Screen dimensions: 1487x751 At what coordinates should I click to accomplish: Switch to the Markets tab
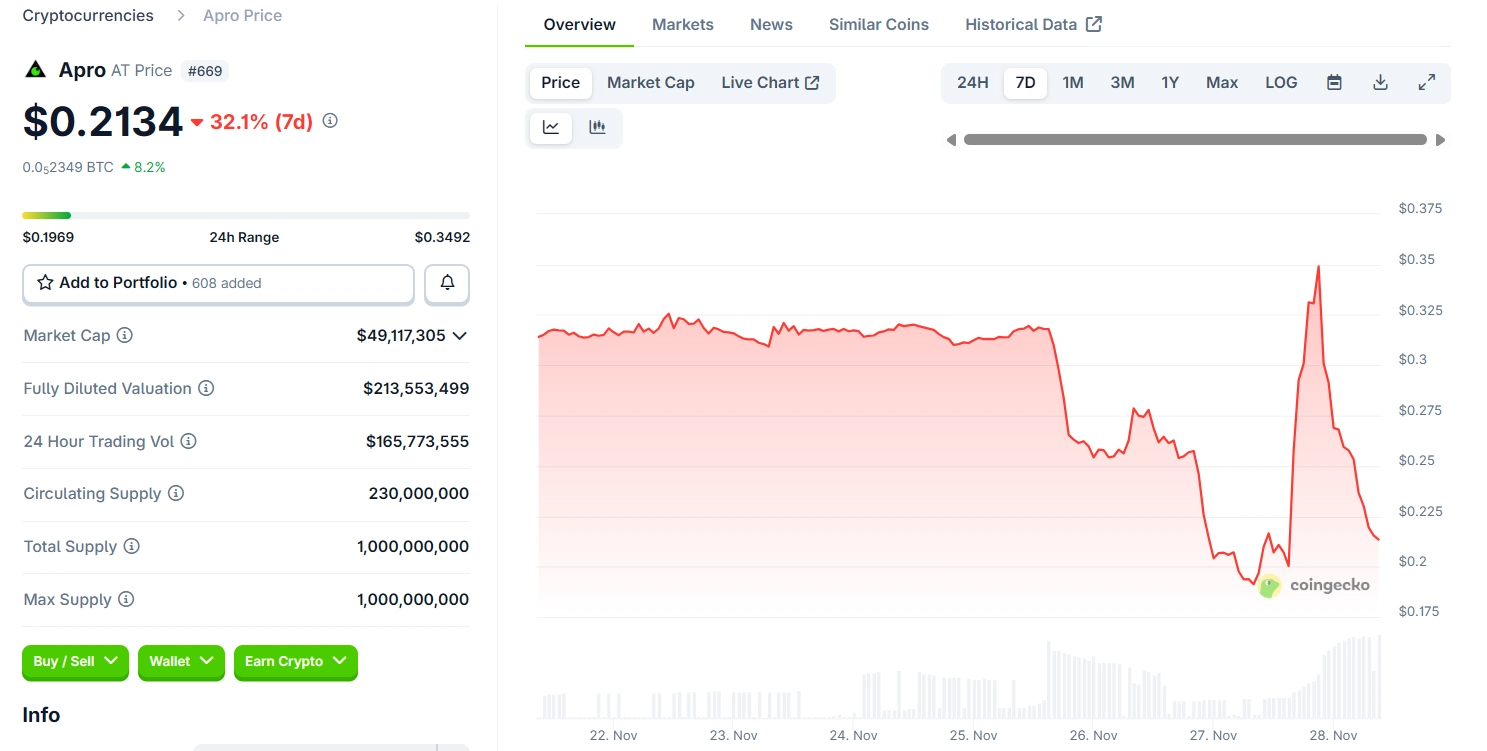(x=683, y=25)
